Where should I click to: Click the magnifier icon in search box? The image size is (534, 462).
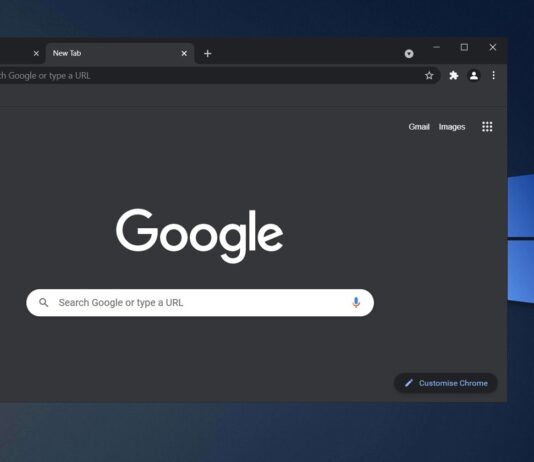click(x=44, y=302)
